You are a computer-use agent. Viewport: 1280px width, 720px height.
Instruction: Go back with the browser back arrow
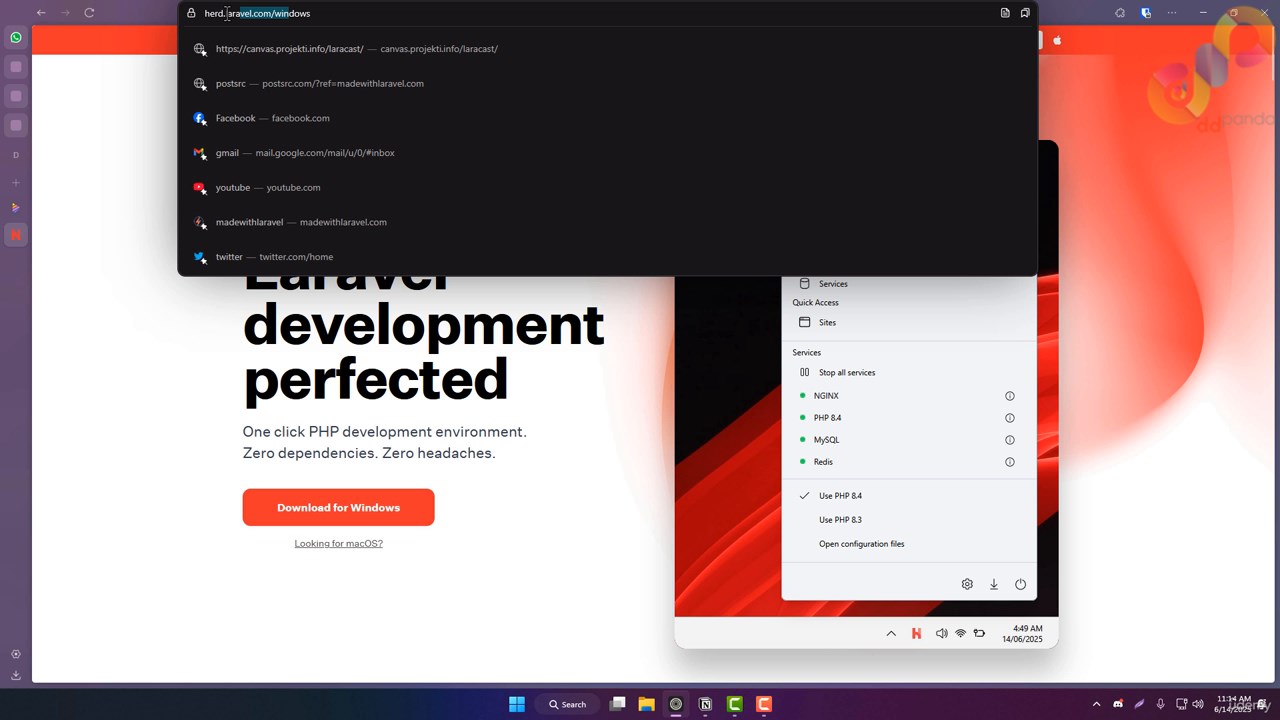(x=41, y=13)
